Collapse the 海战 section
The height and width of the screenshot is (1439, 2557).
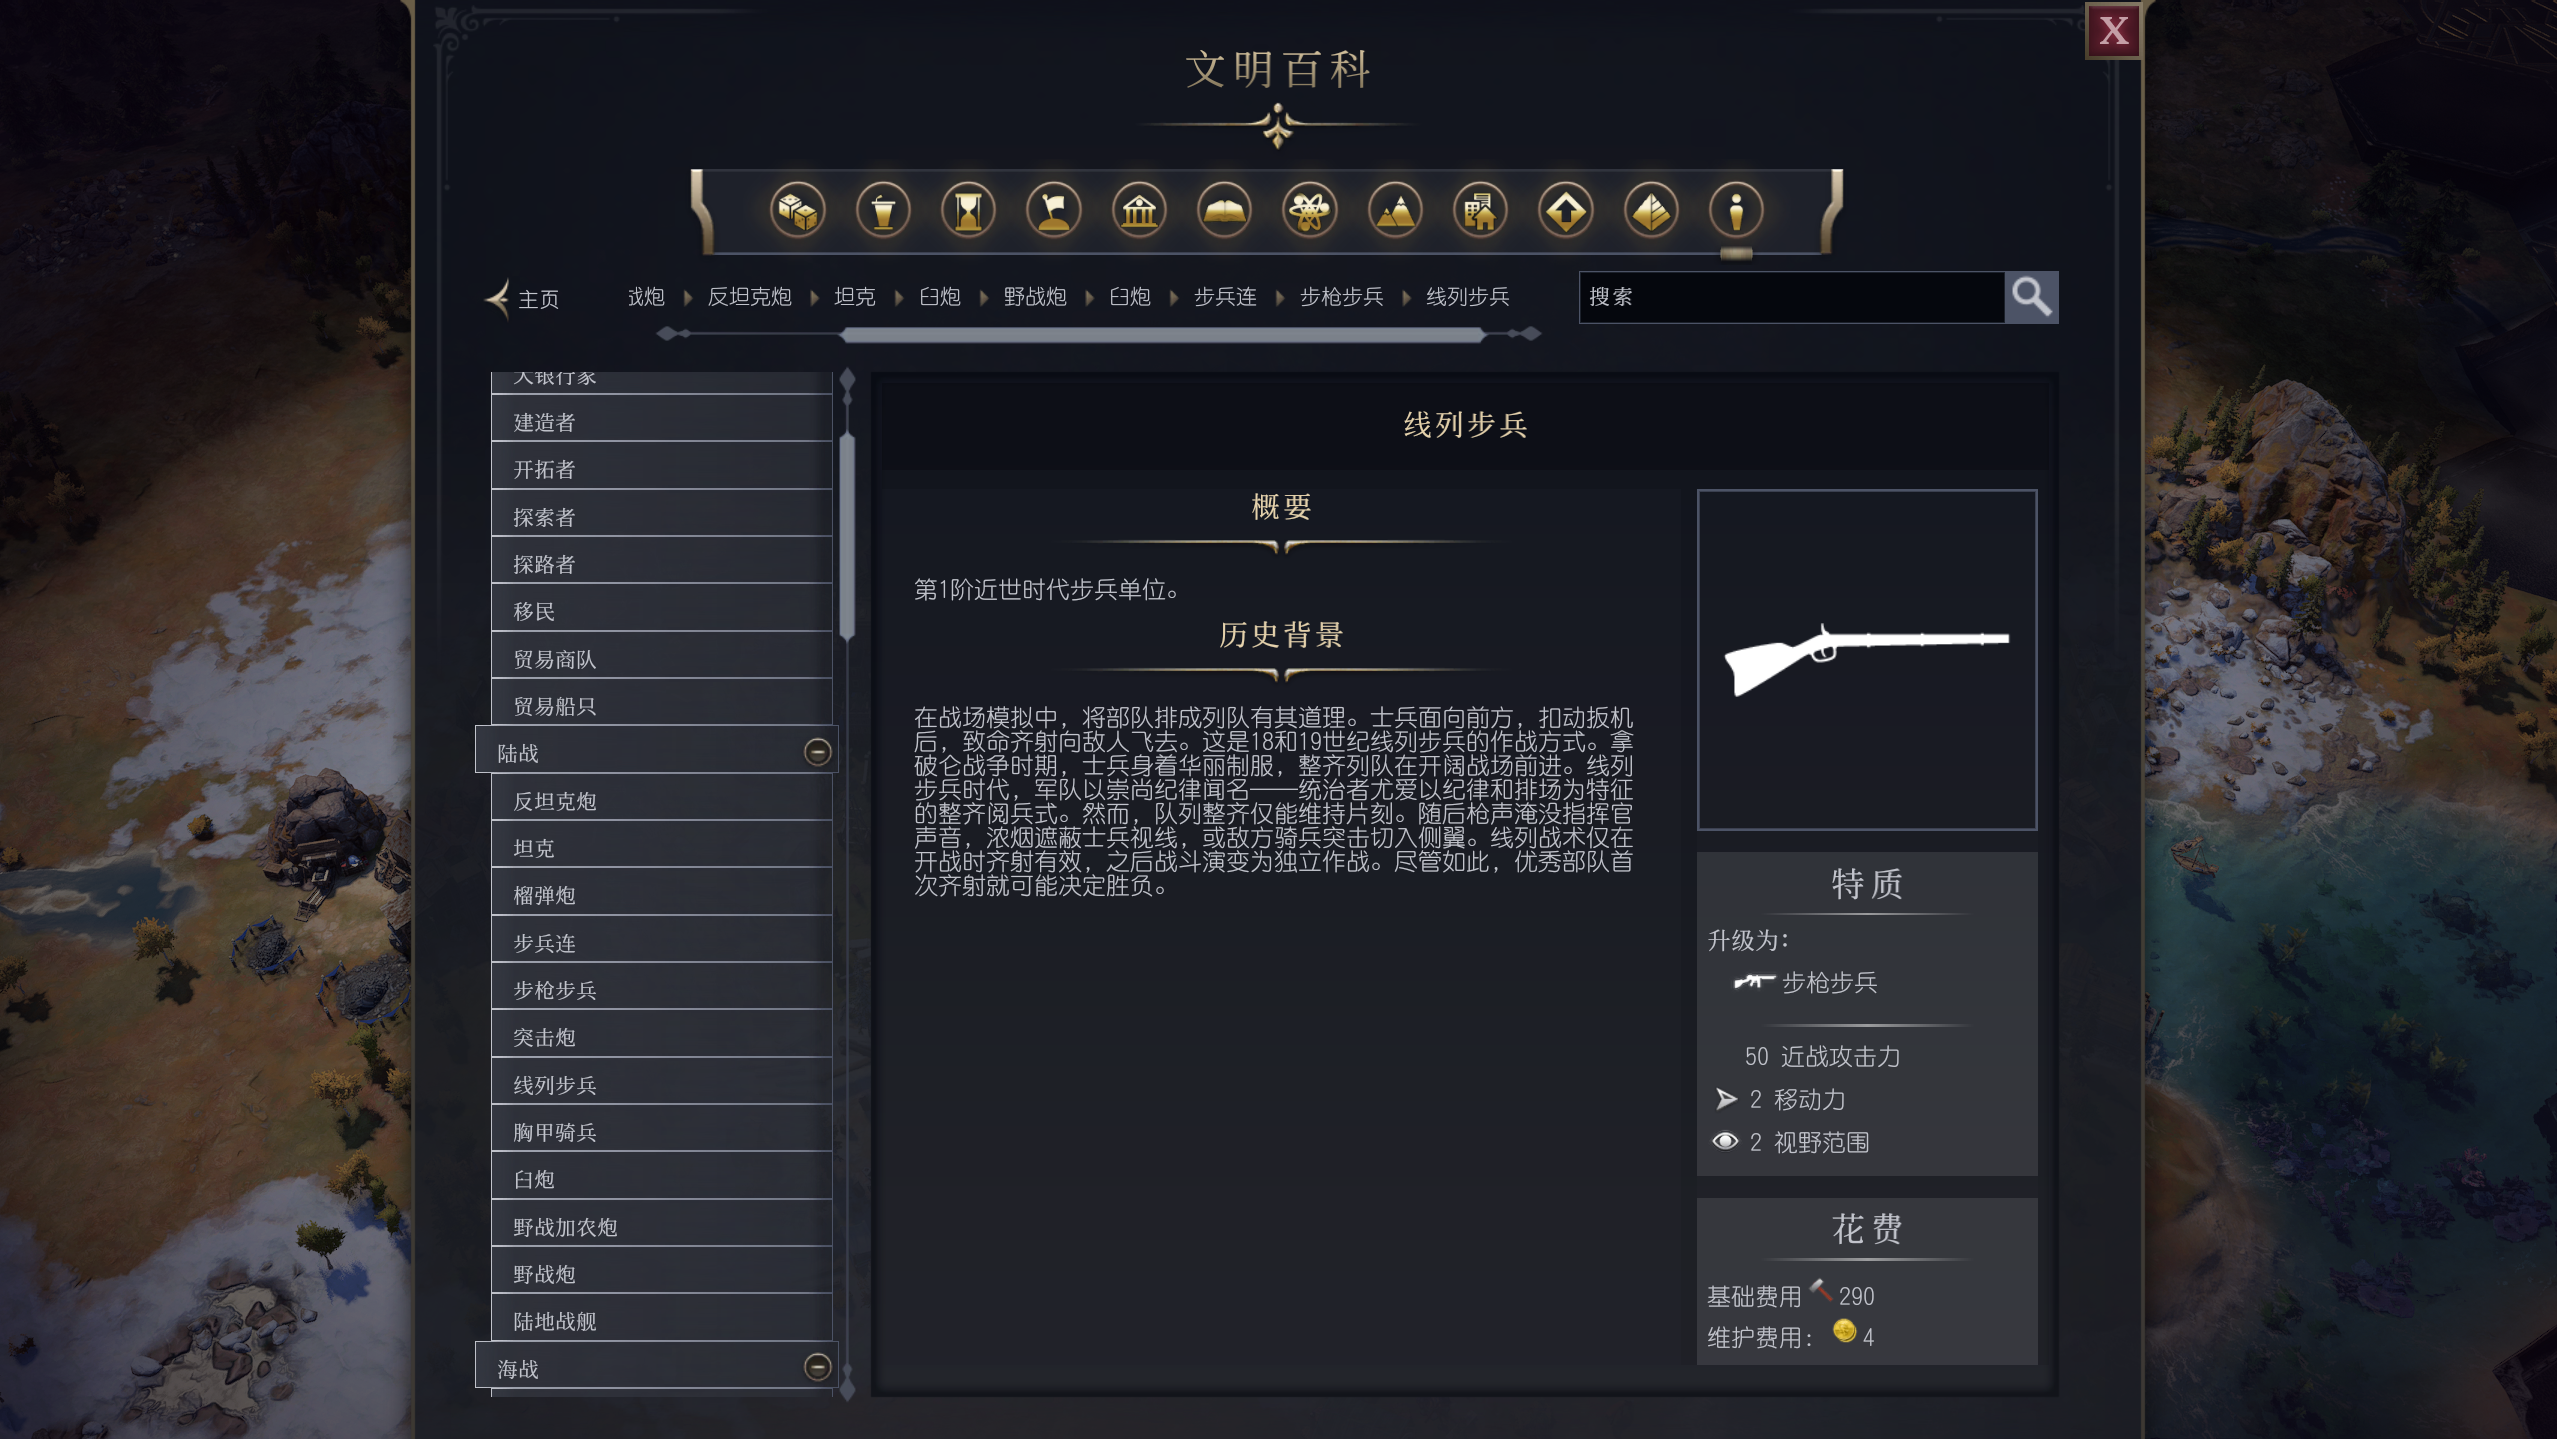[x=817, y=1367]
